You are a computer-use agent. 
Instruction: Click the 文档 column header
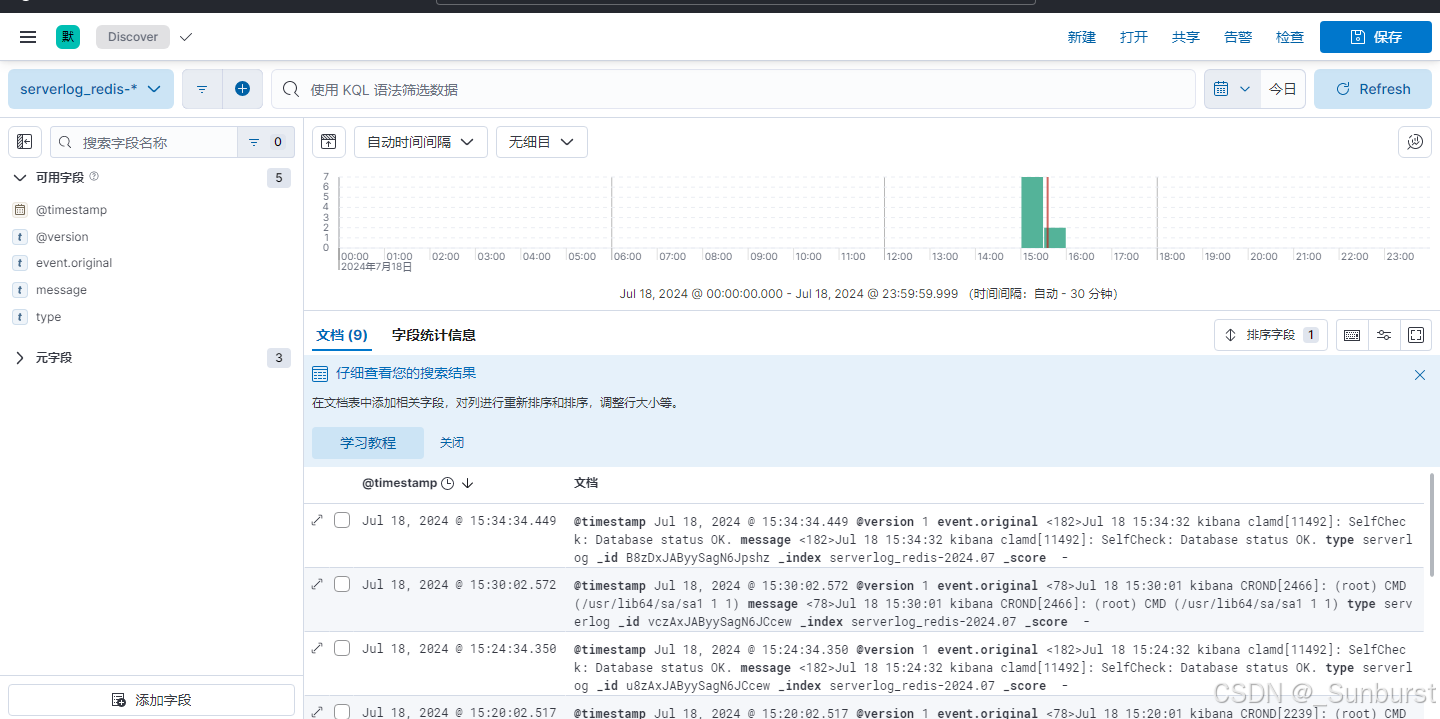click(x=585, y=483)
